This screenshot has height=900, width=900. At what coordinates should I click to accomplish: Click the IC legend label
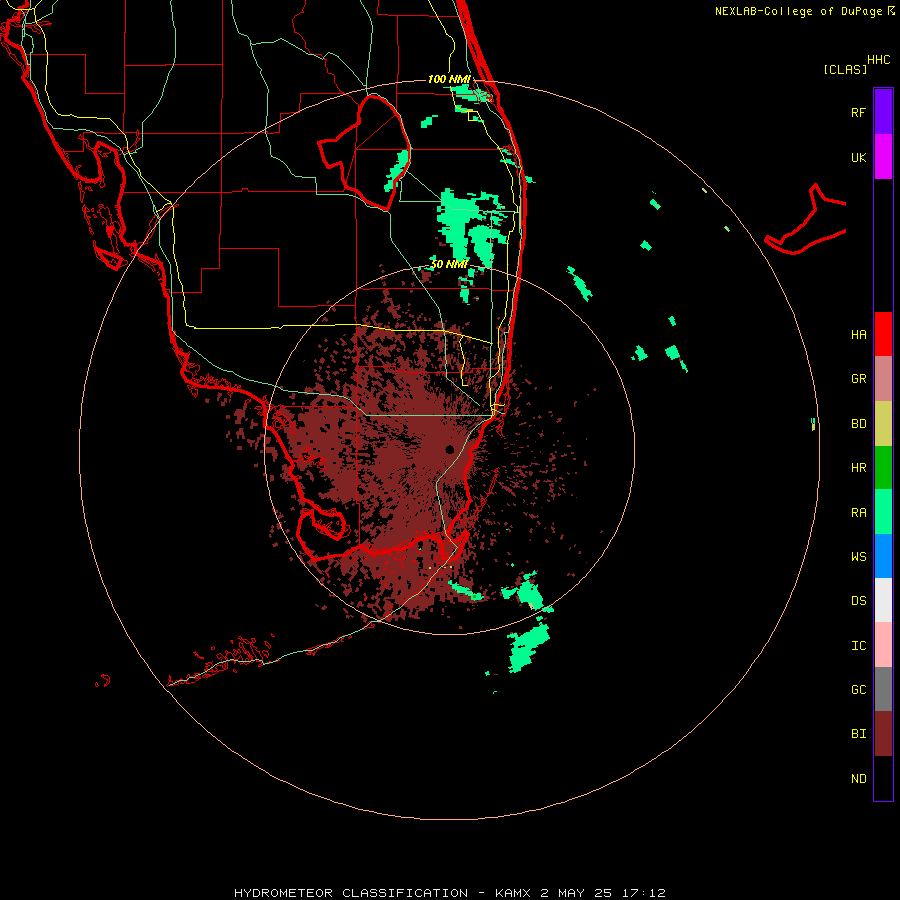click(858, 646)
